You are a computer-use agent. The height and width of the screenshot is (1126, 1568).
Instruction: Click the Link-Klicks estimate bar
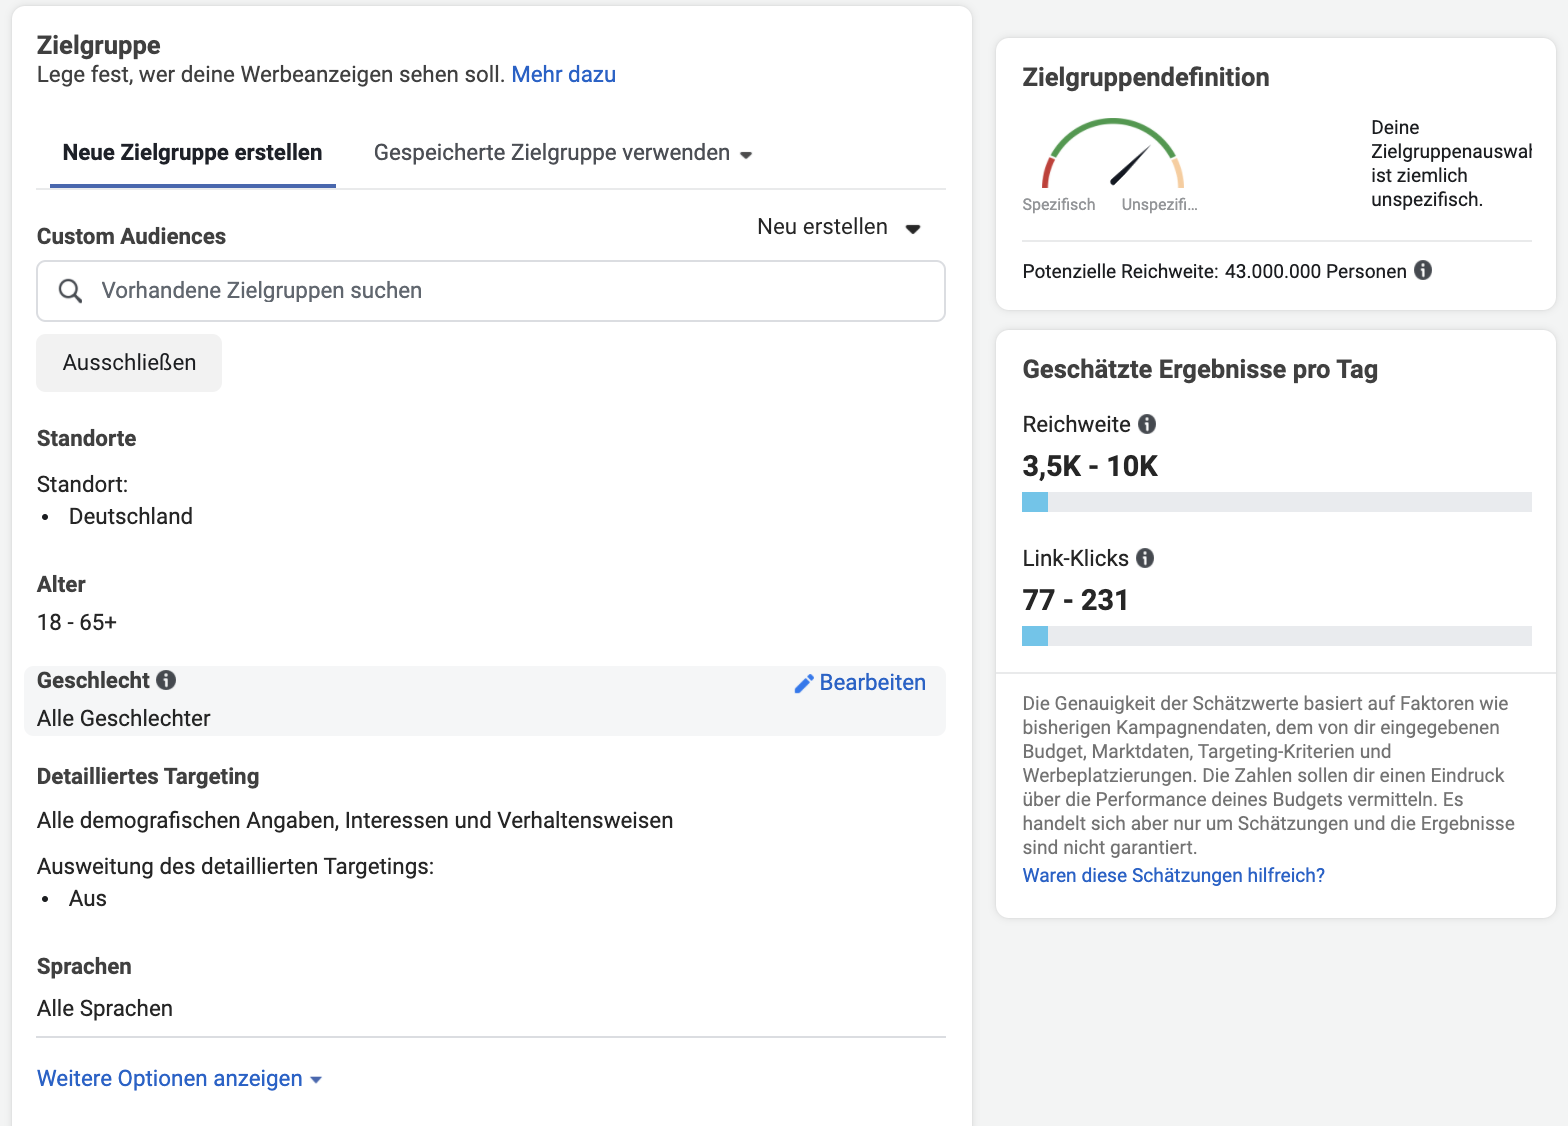point(1277,636)
